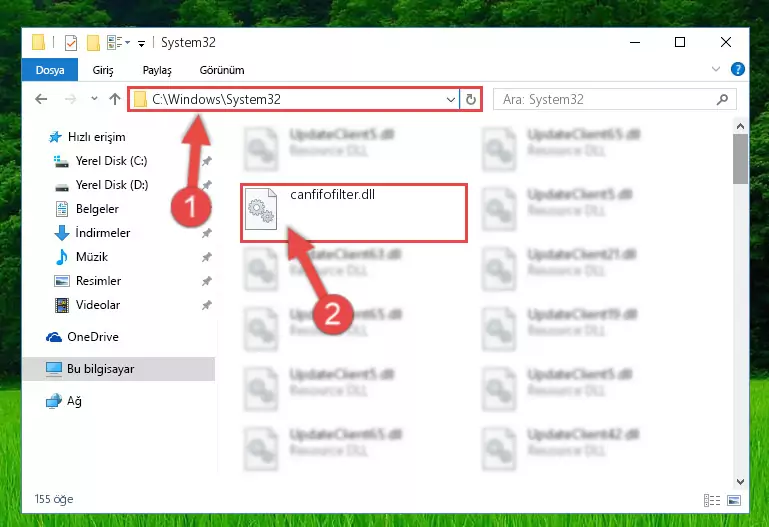Screen dimensions: 769x527
Task: Click the Forward navigation arrow
Action: click(71, 99)
